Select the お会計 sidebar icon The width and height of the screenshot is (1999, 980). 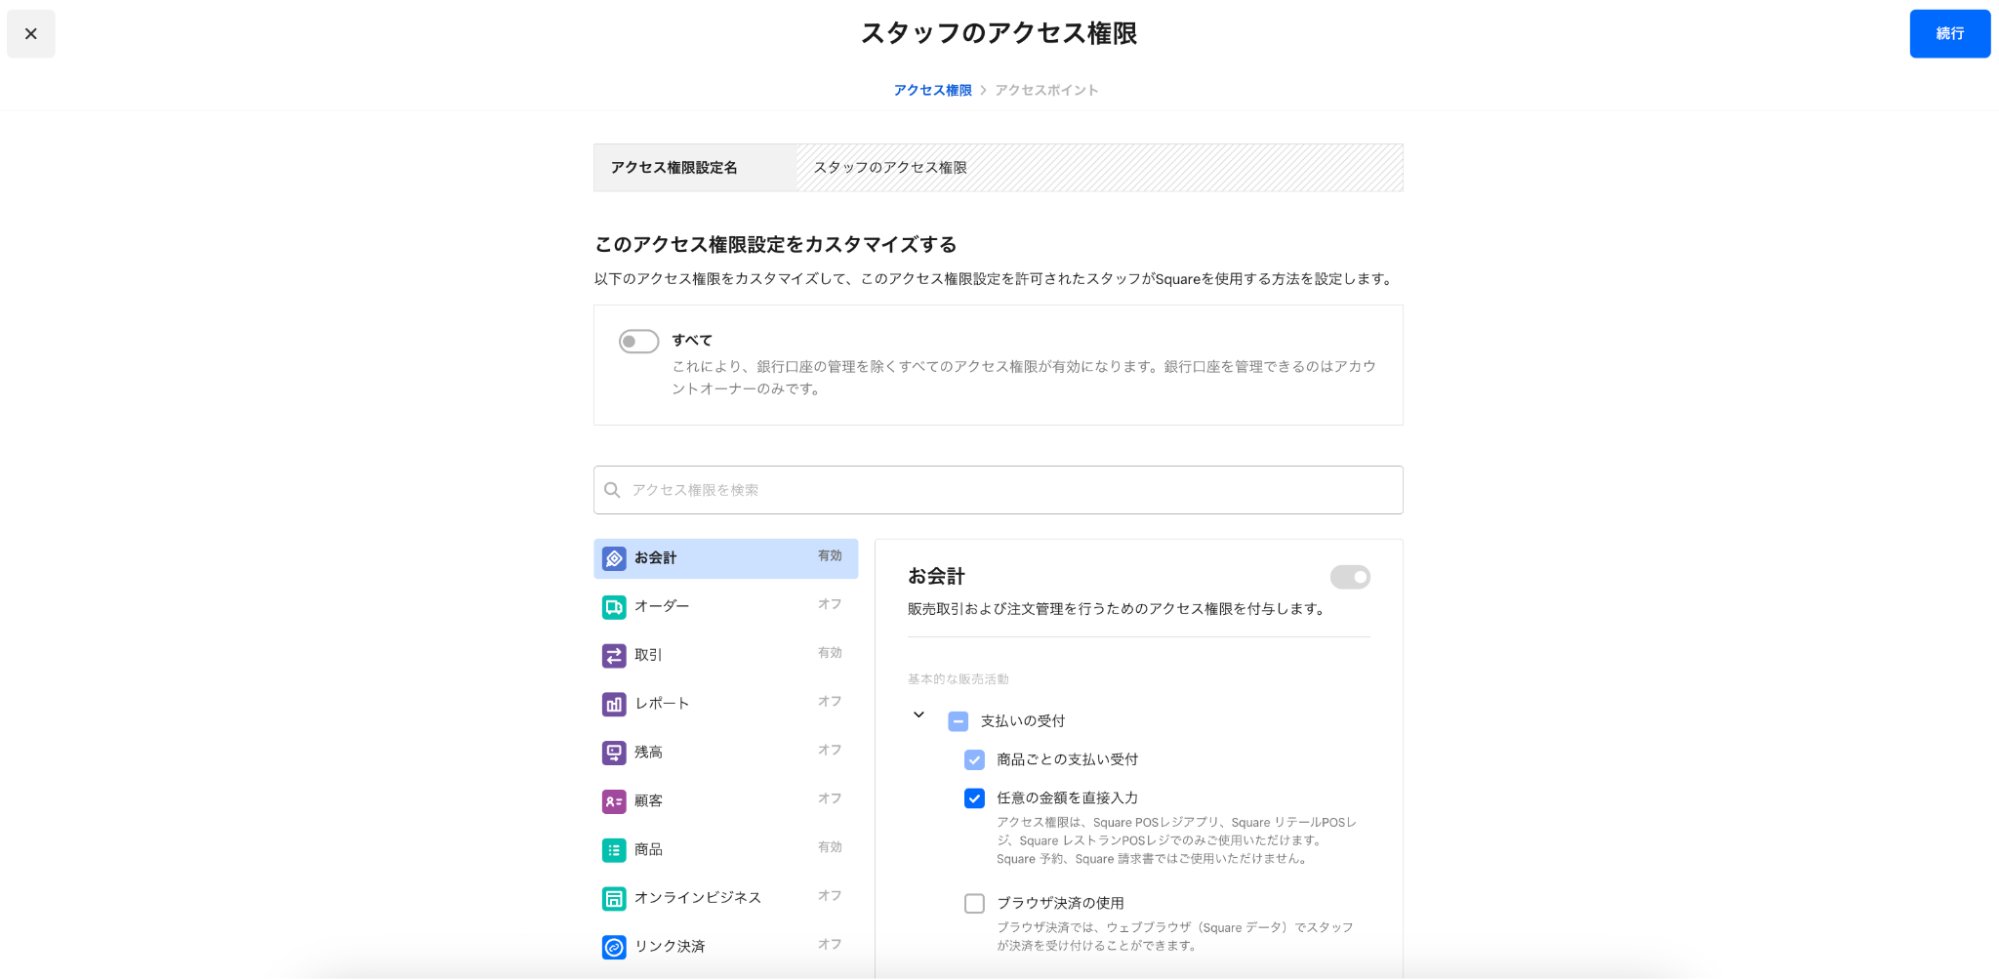pyautogui.click(x=614, y=557)
